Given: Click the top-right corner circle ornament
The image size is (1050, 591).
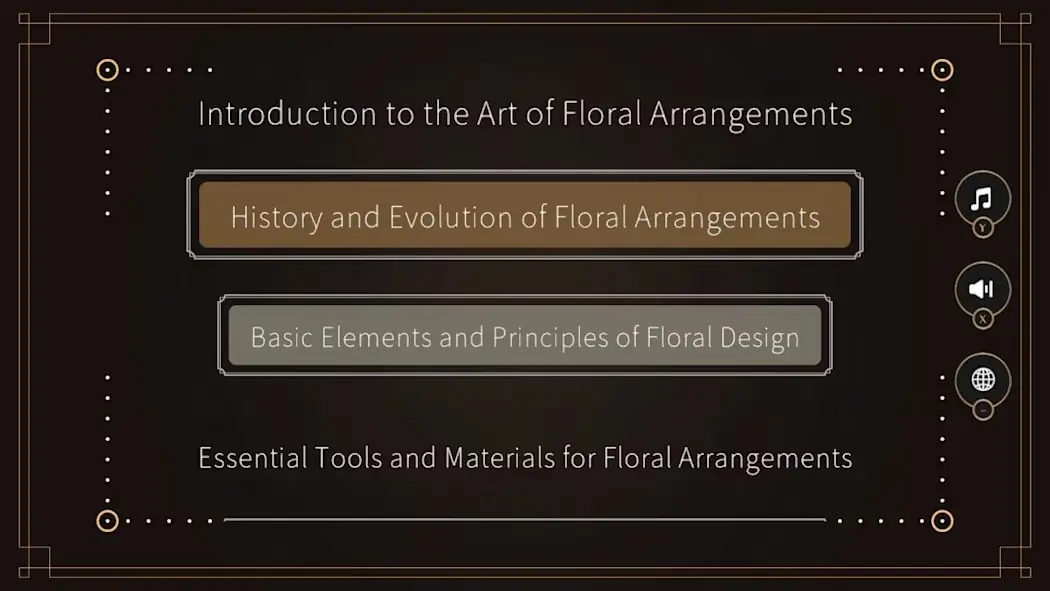Looking at the screenshot, I should (x=941, y=70).
